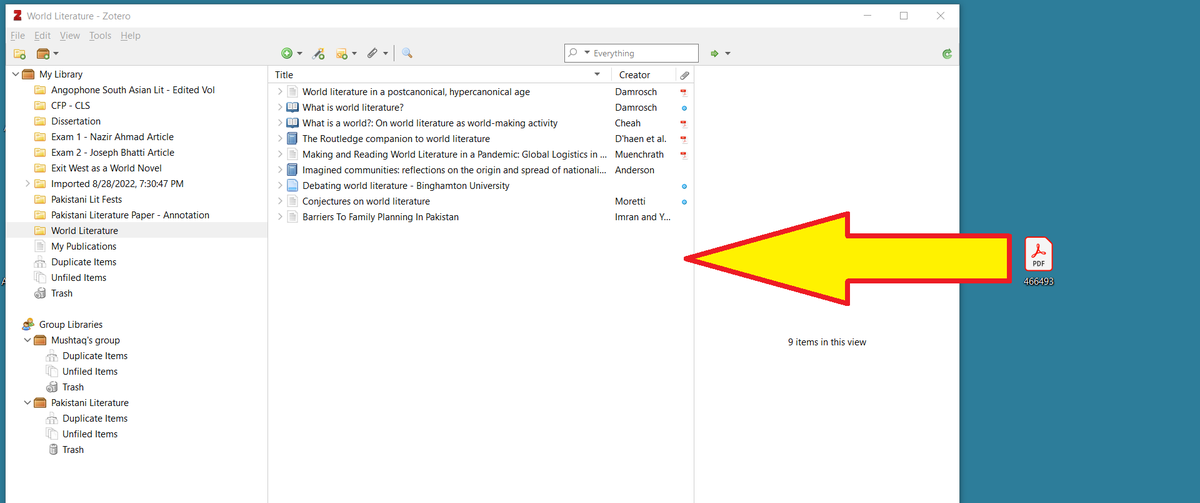1200x503 pixels.
Task: Sort items by the Creator column header
Action: coord(643,75)
